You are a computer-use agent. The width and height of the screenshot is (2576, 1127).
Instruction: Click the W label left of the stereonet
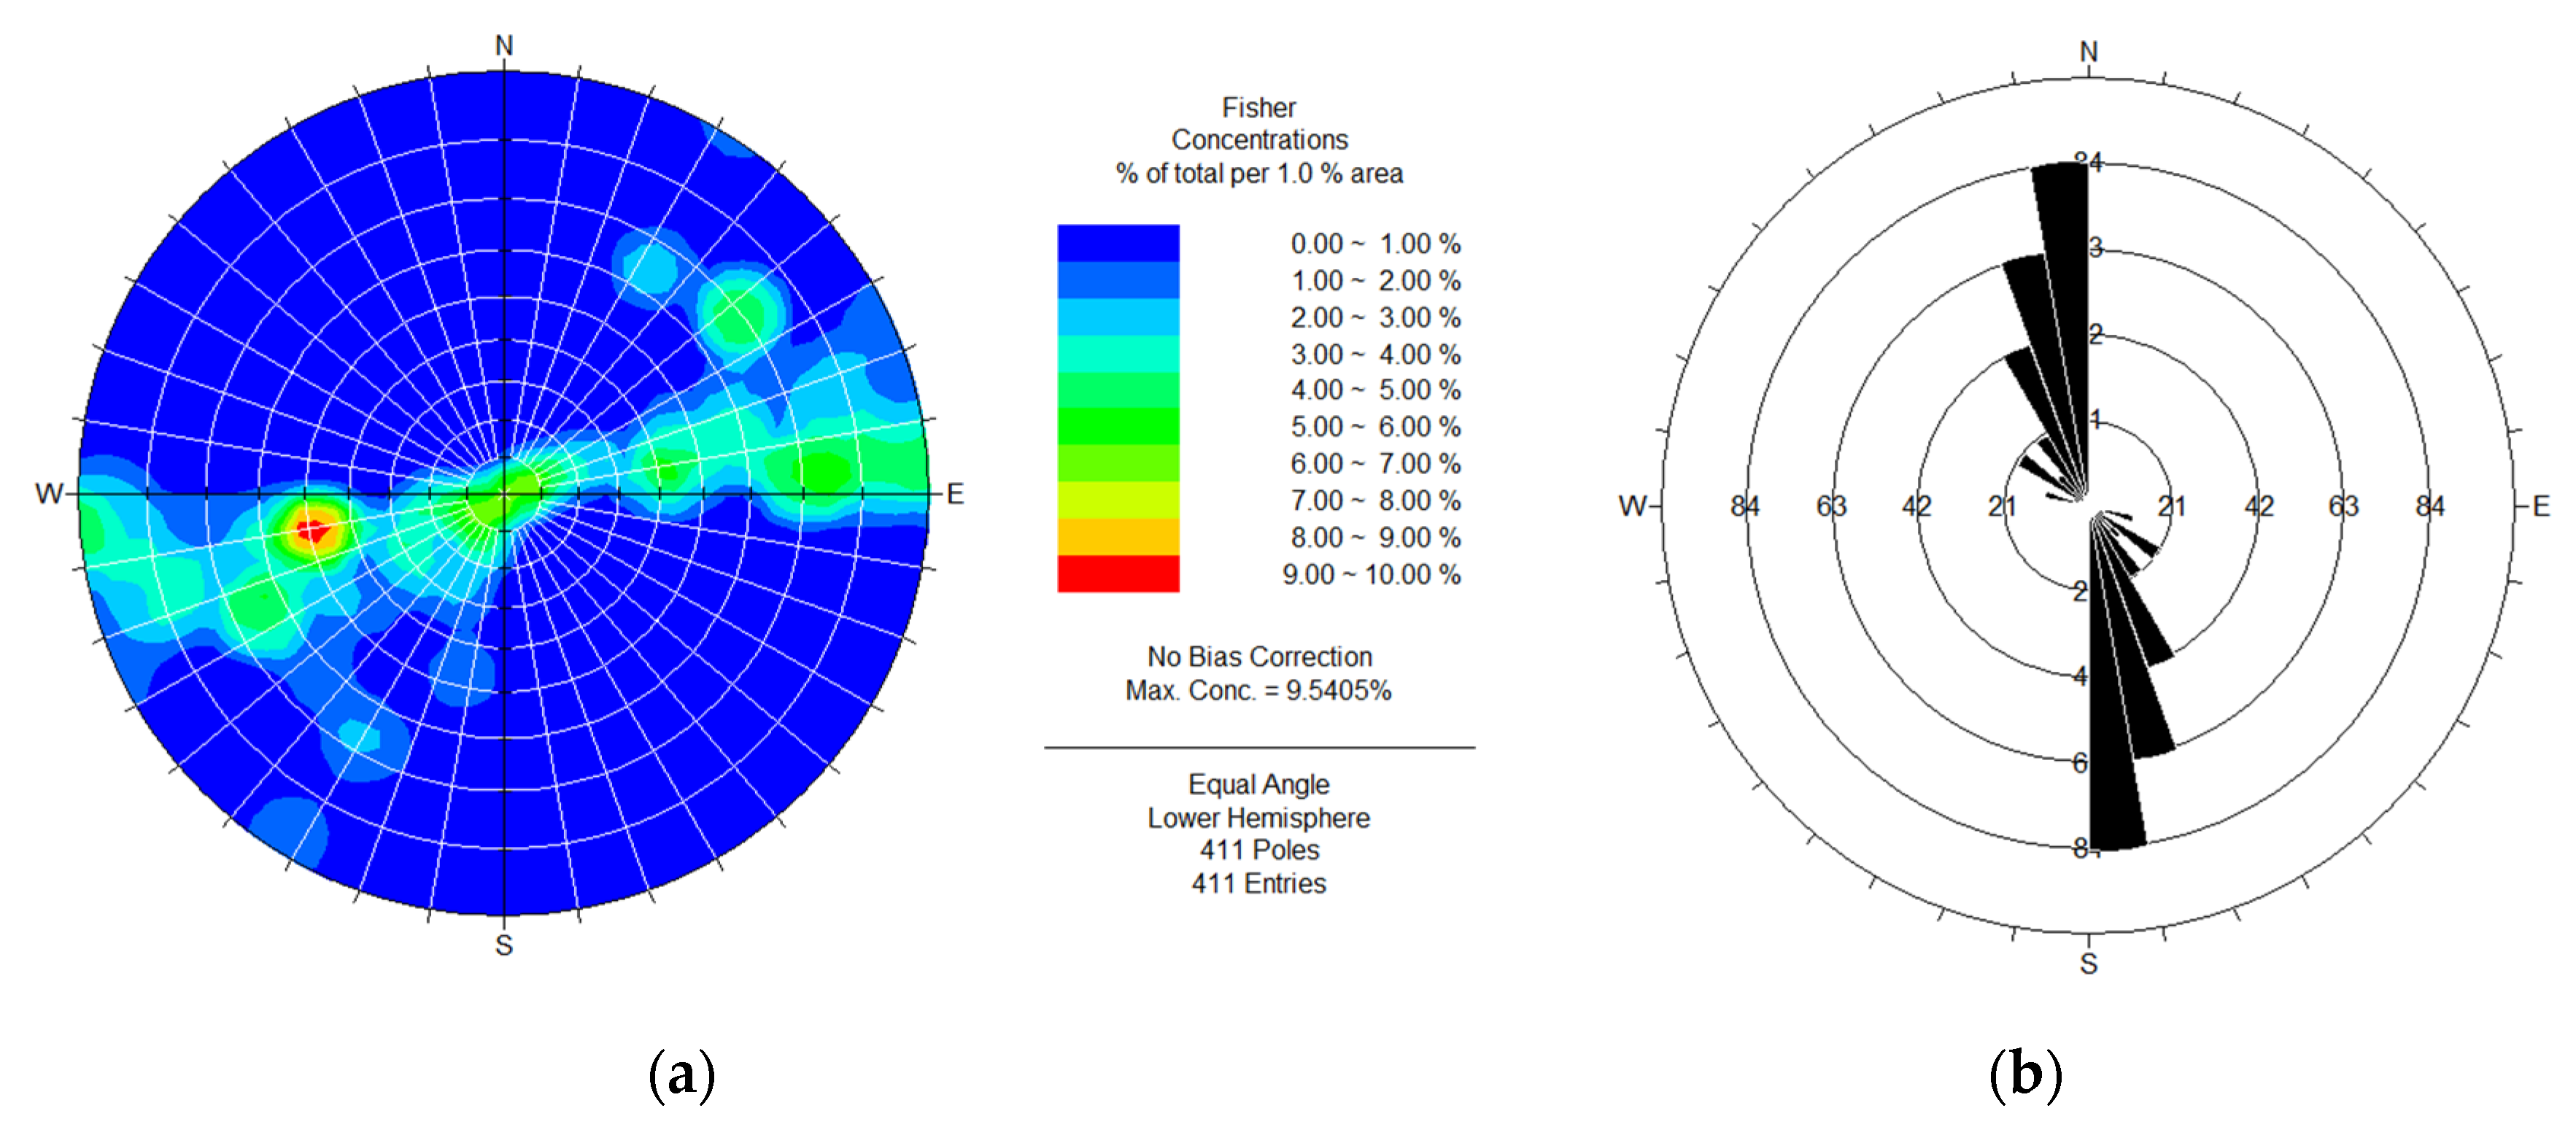click(48, 494)
